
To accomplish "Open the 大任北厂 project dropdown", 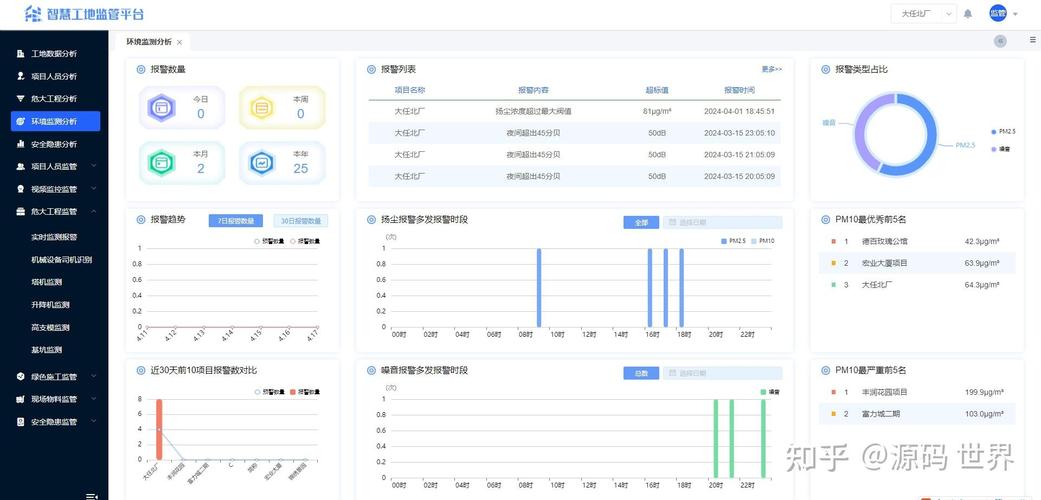I will click(x=924, y=14).
